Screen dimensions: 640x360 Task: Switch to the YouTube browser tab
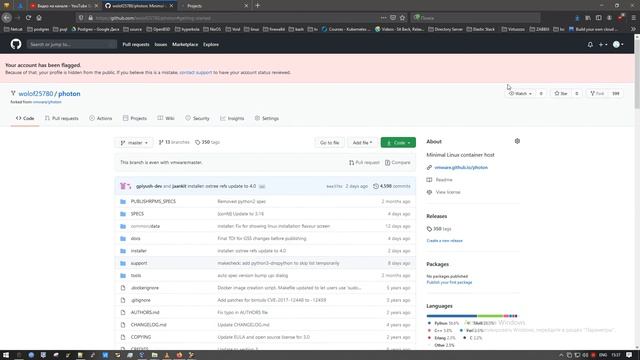63,6
